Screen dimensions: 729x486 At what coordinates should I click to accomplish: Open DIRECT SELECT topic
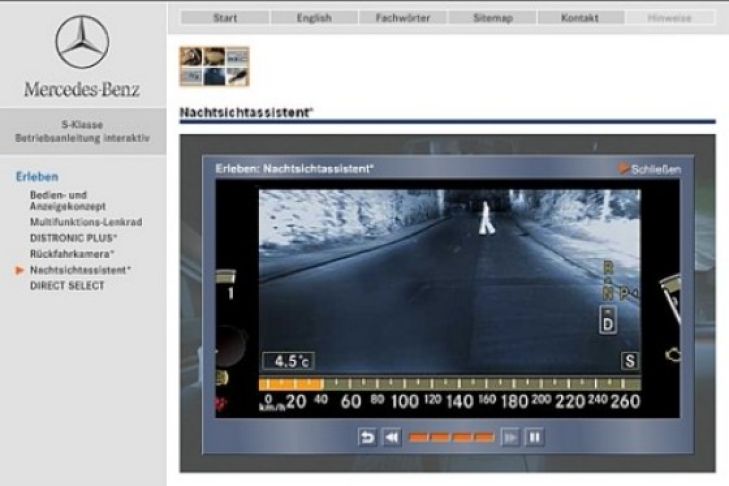click(x=67, y=286)
